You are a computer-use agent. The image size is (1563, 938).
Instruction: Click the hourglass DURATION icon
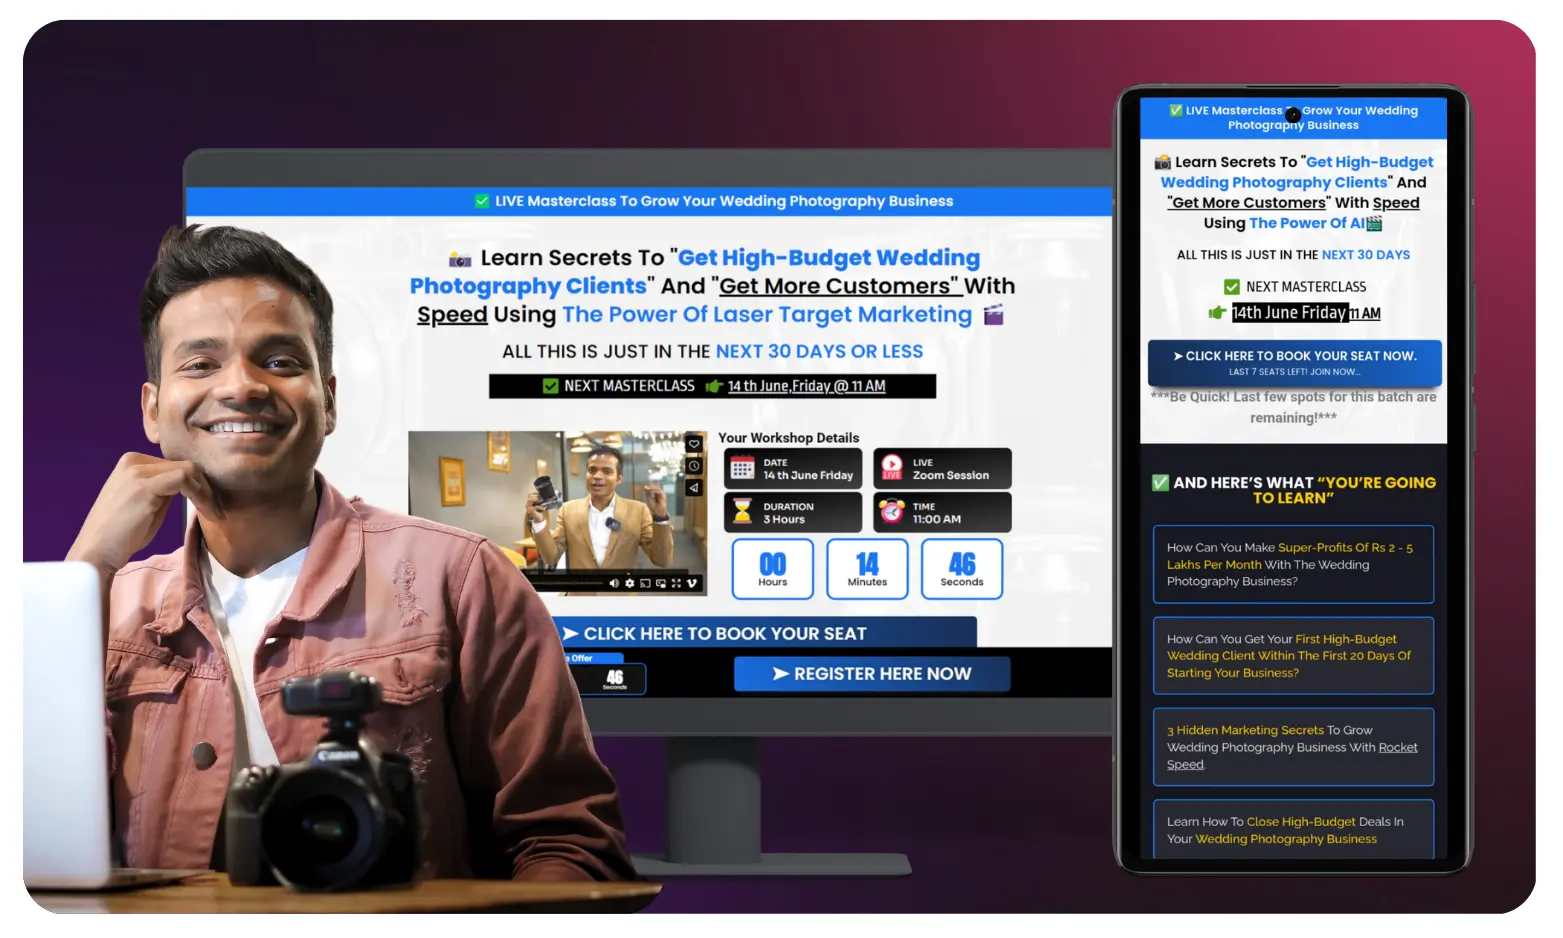(x=742, y=512)
